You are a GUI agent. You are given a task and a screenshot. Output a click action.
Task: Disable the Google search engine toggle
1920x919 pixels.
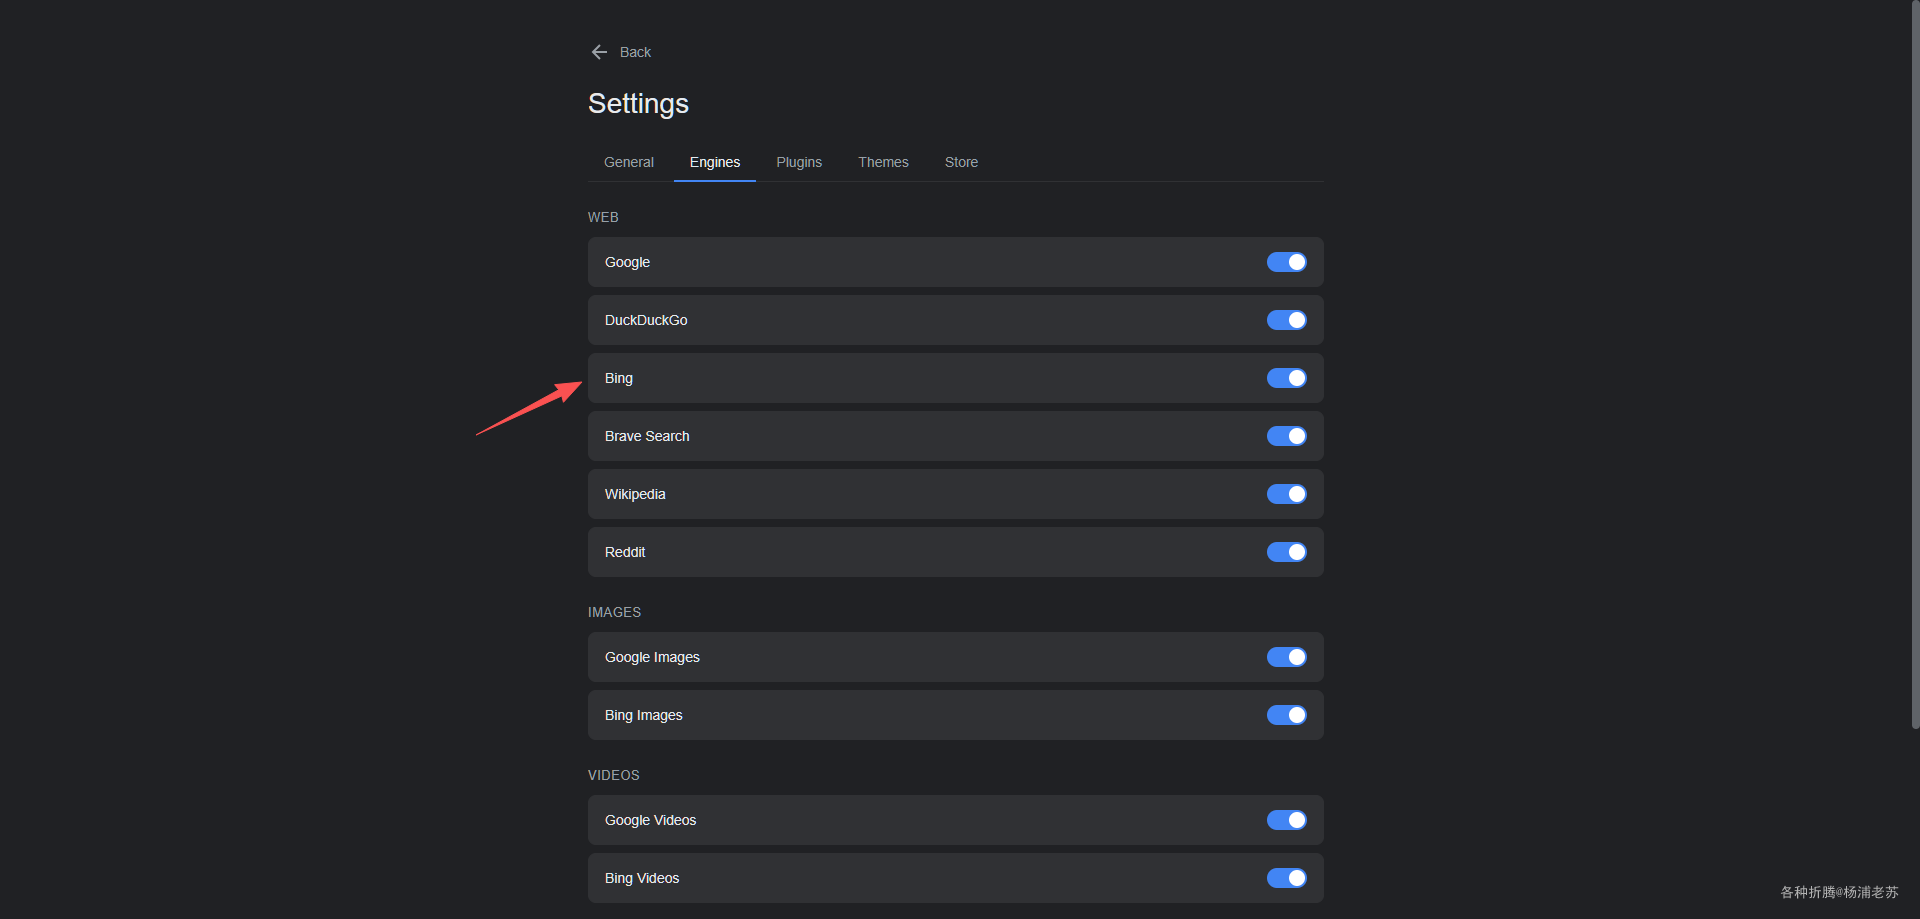coord(1286,262)
